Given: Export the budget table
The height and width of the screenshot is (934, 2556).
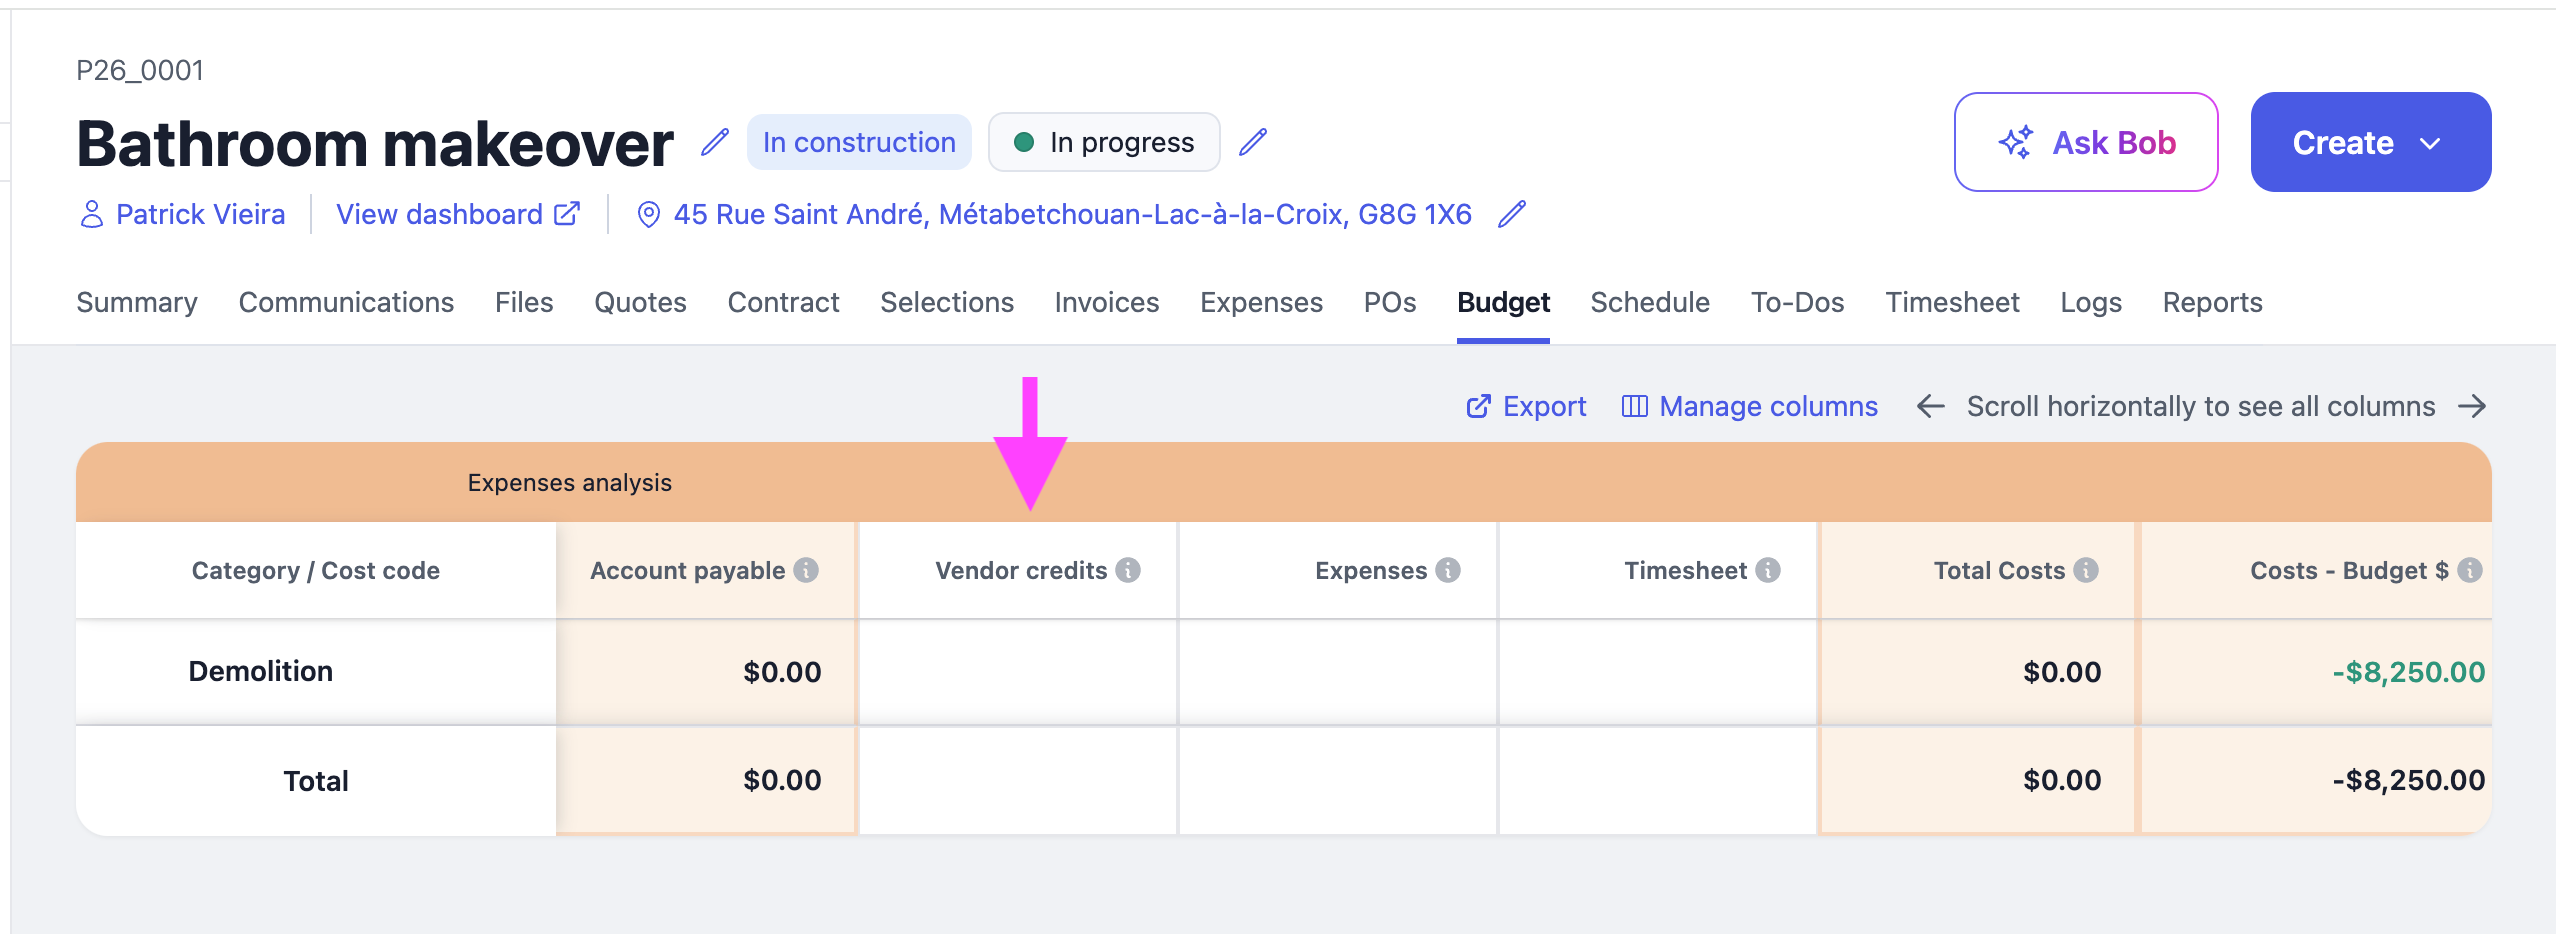Looking at the screenshot, I should point(1526,406).
